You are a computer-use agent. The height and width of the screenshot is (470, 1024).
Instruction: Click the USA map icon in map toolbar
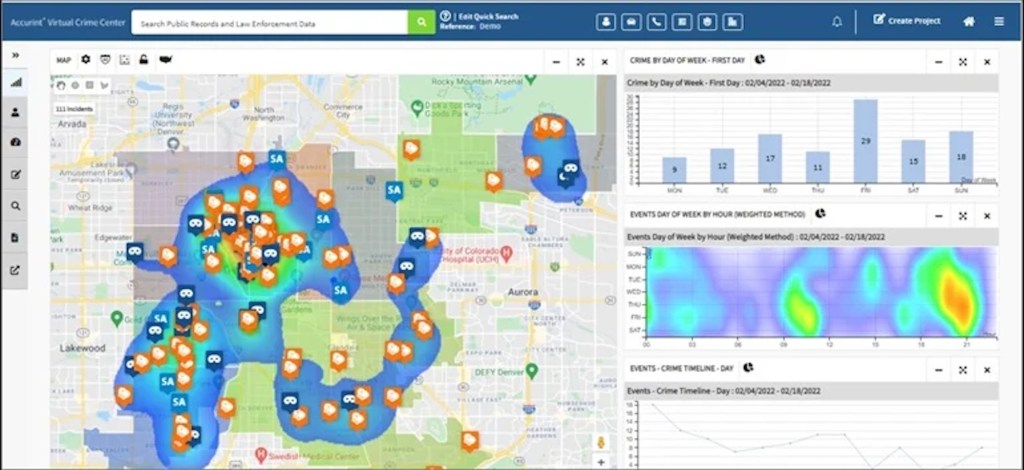click(166, 59)
